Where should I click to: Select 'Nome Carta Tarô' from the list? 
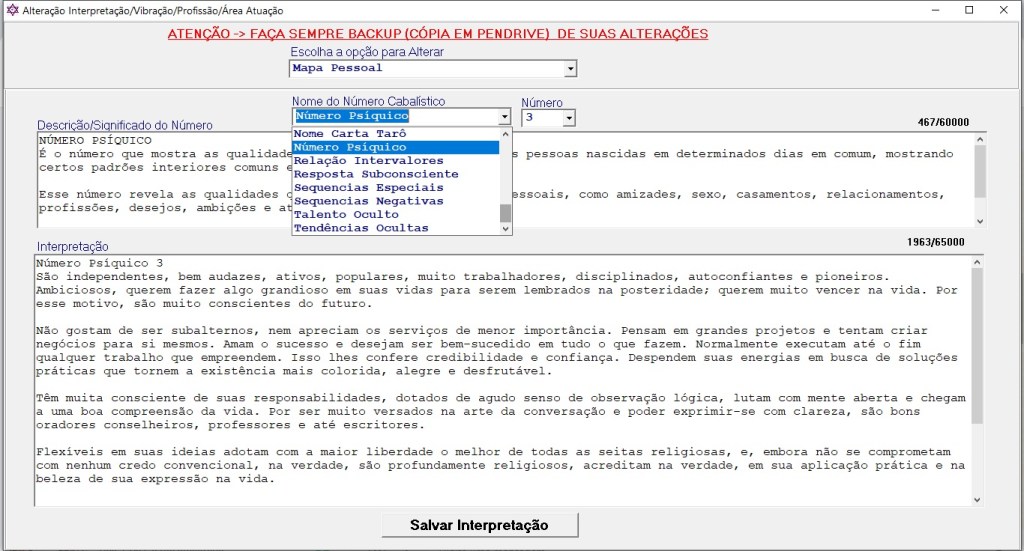coord(350,134)
